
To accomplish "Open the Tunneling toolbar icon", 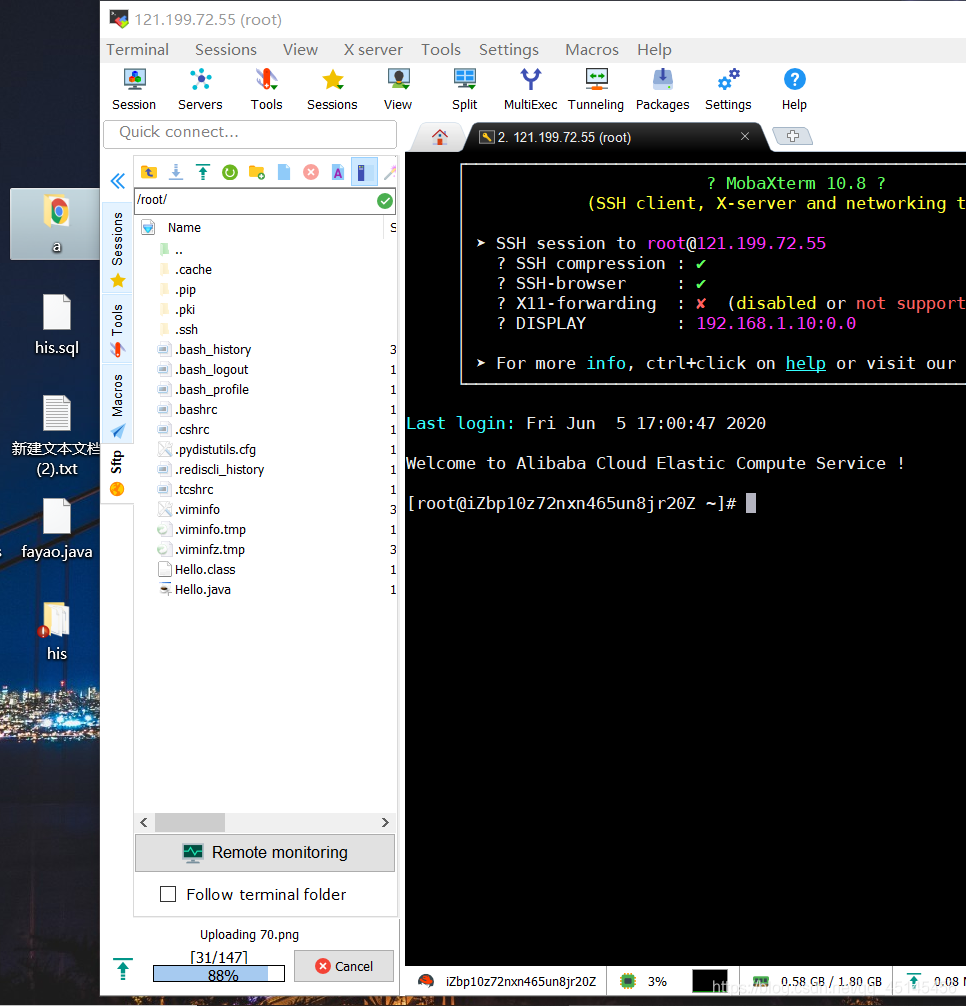I will point(596,90).
